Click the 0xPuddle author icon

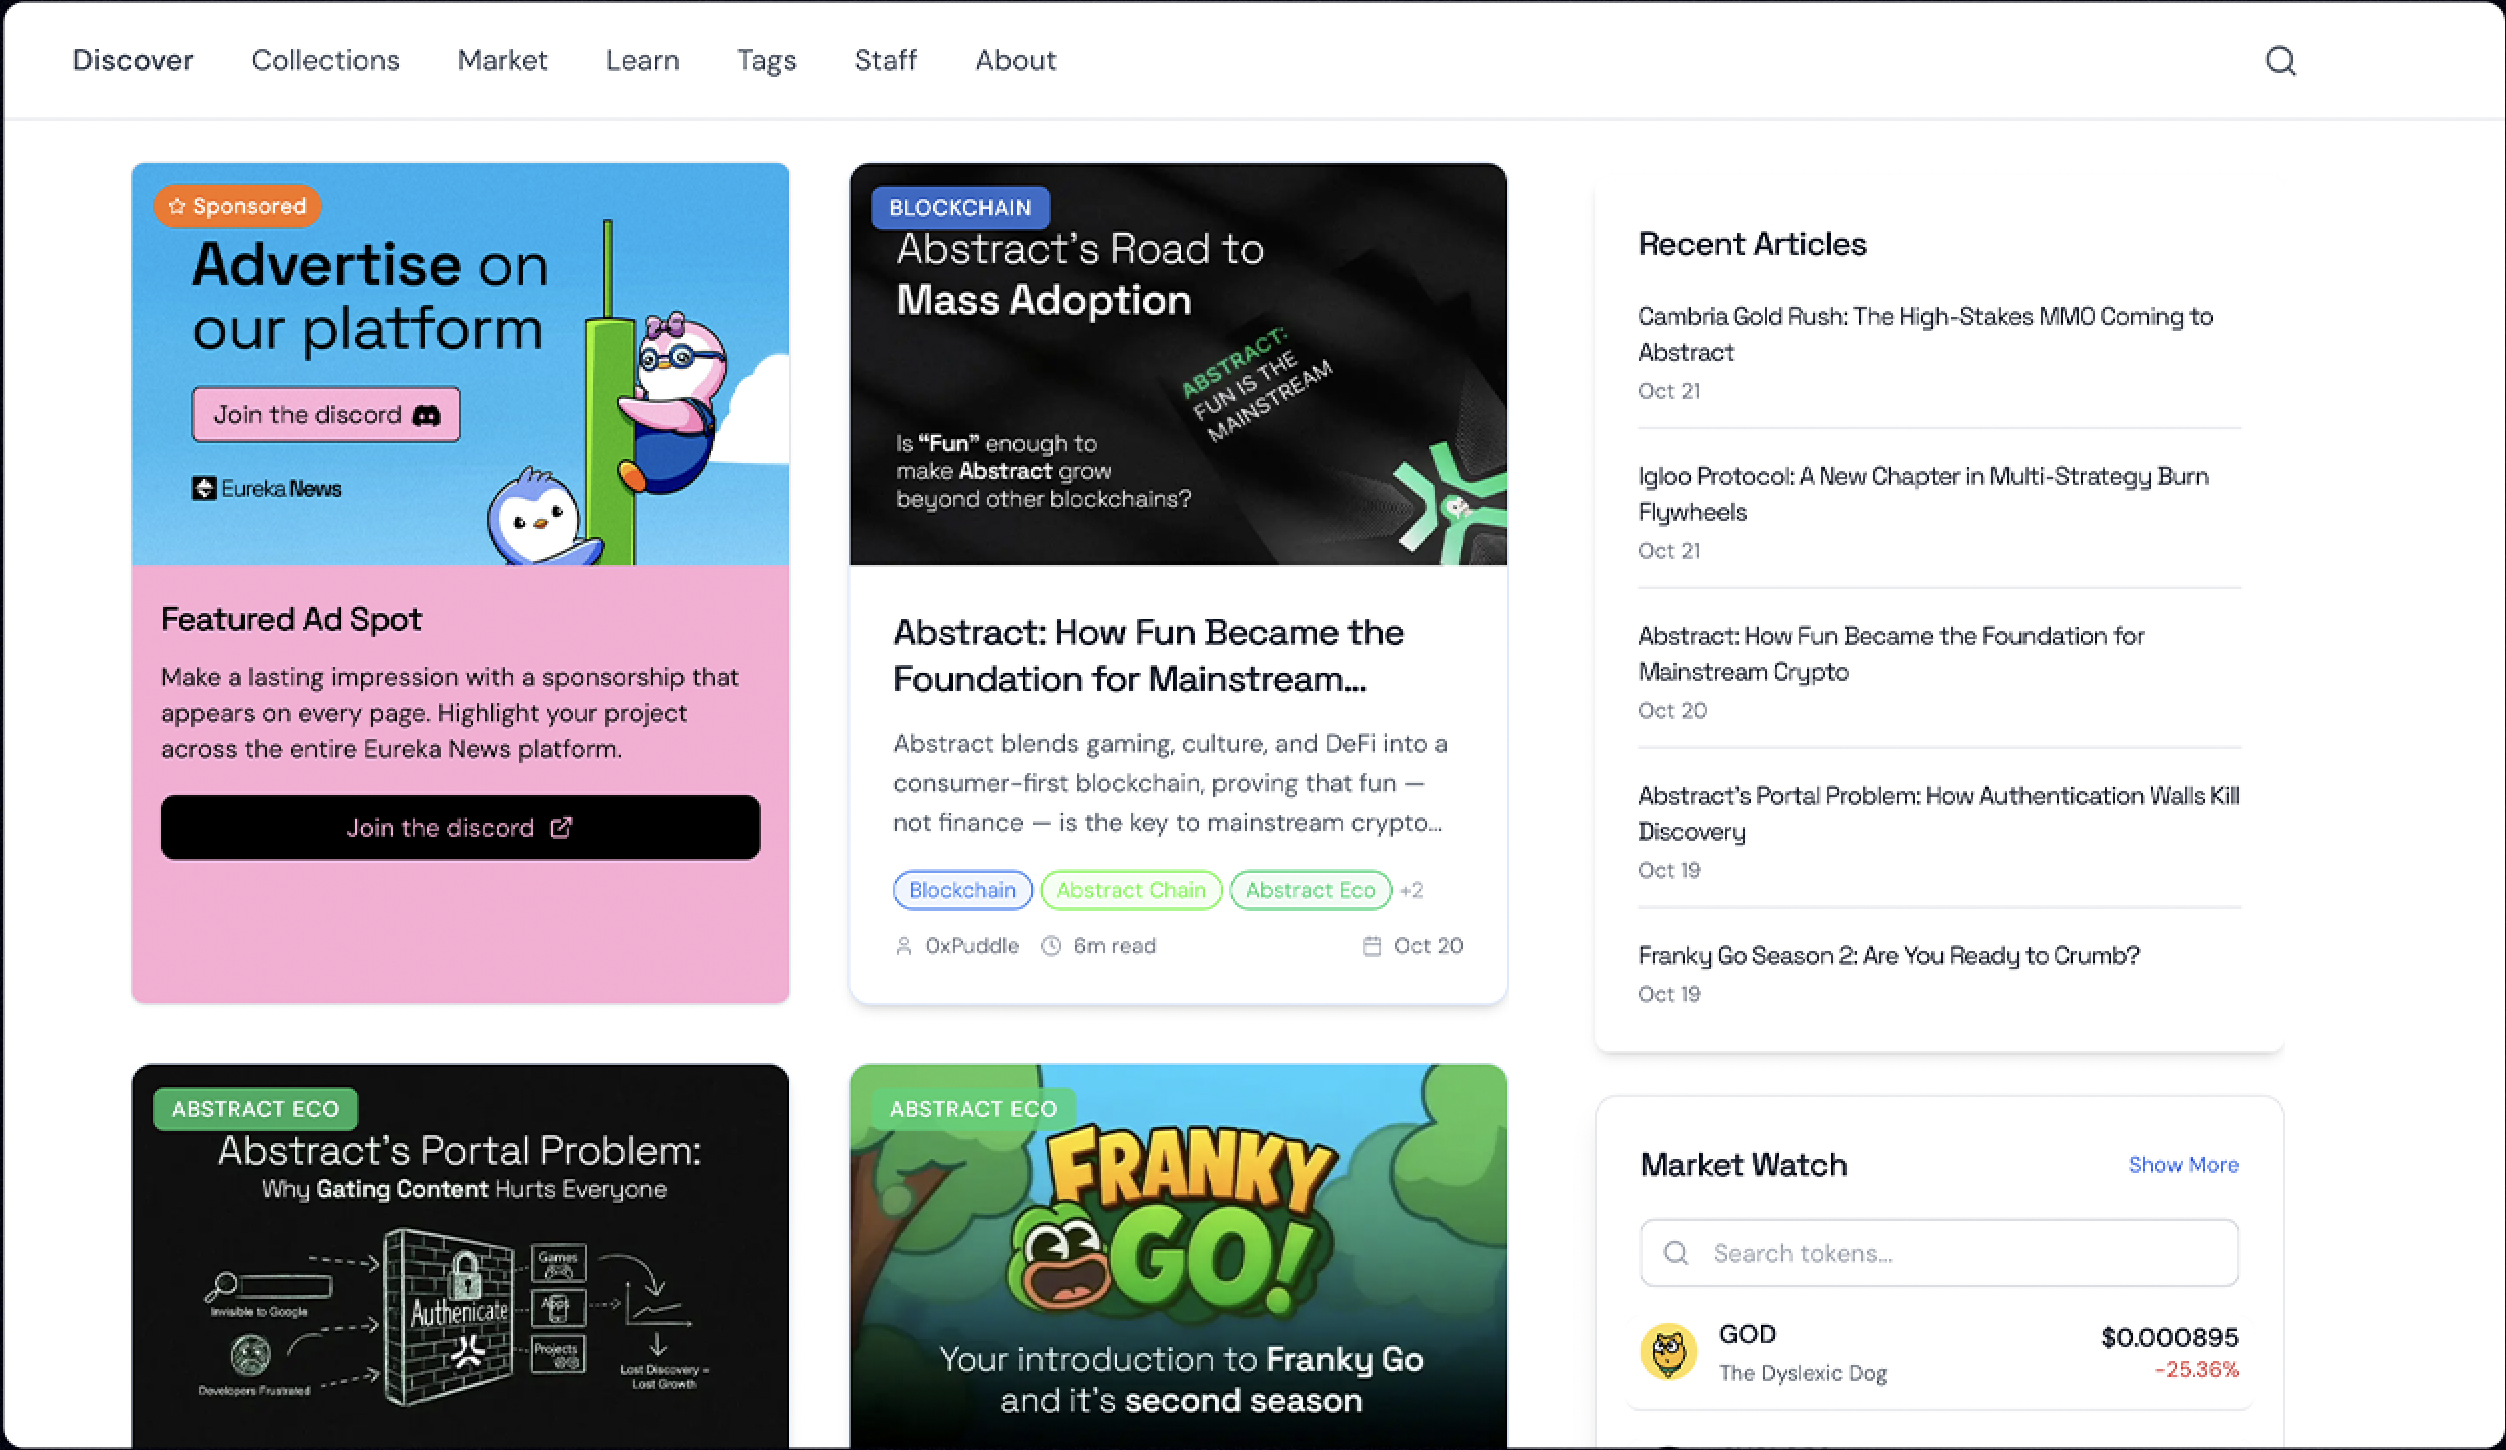pos(904,946)
